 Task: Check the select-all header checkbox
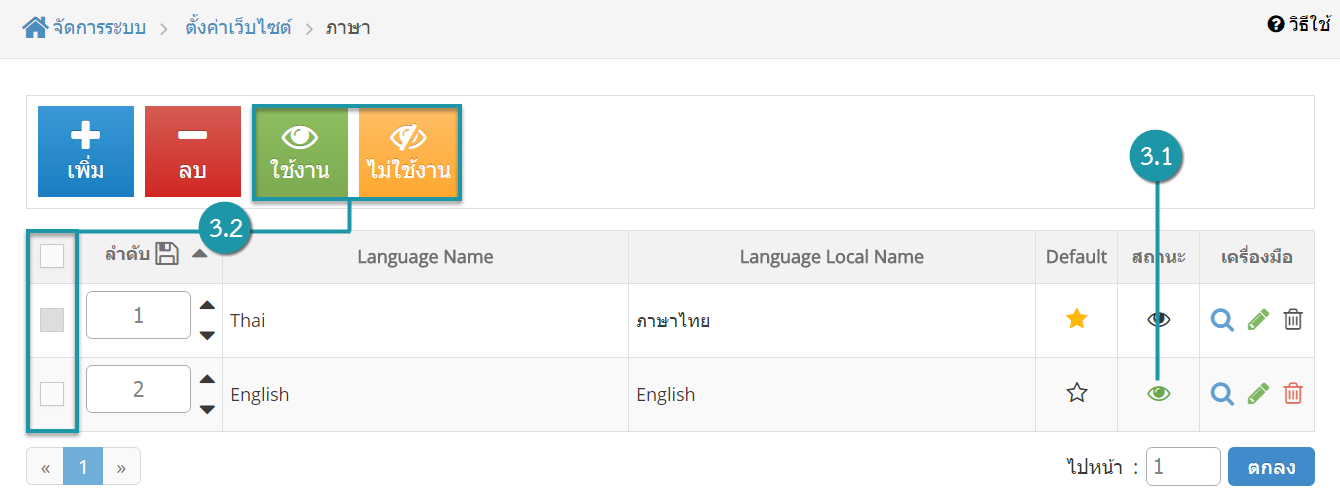[52, 257]
